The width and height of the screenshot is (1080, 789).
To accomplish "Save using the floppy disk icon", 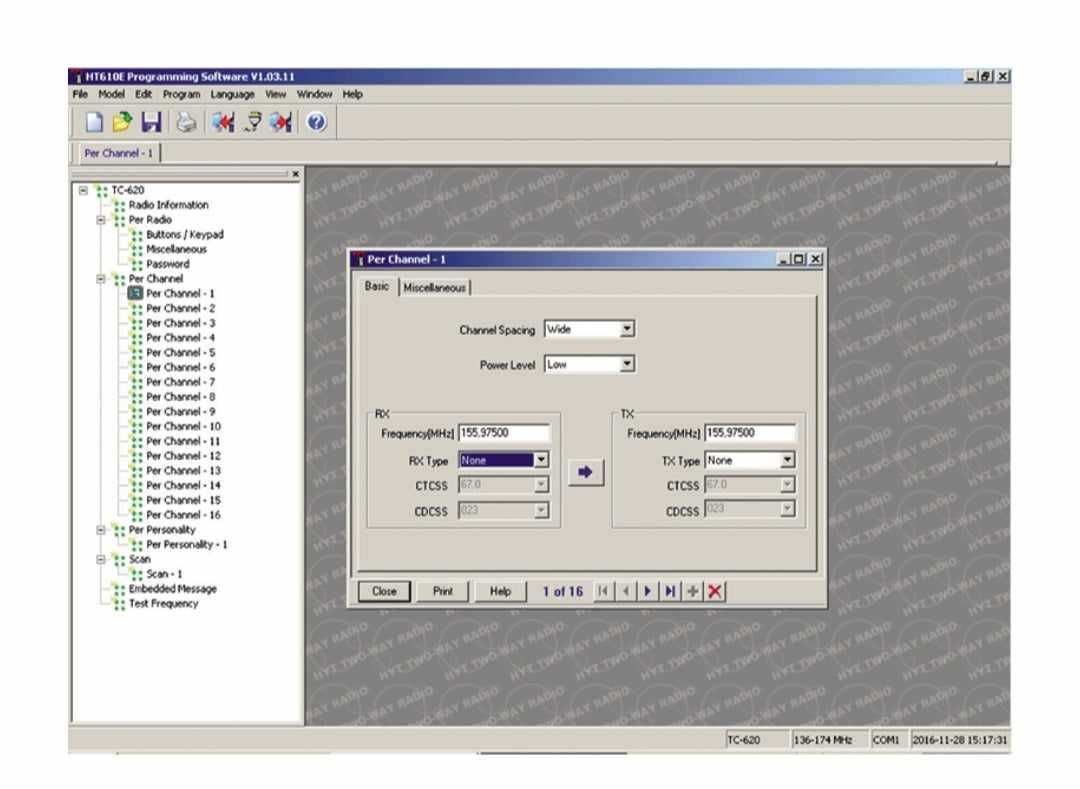I will tap(151, 123).
